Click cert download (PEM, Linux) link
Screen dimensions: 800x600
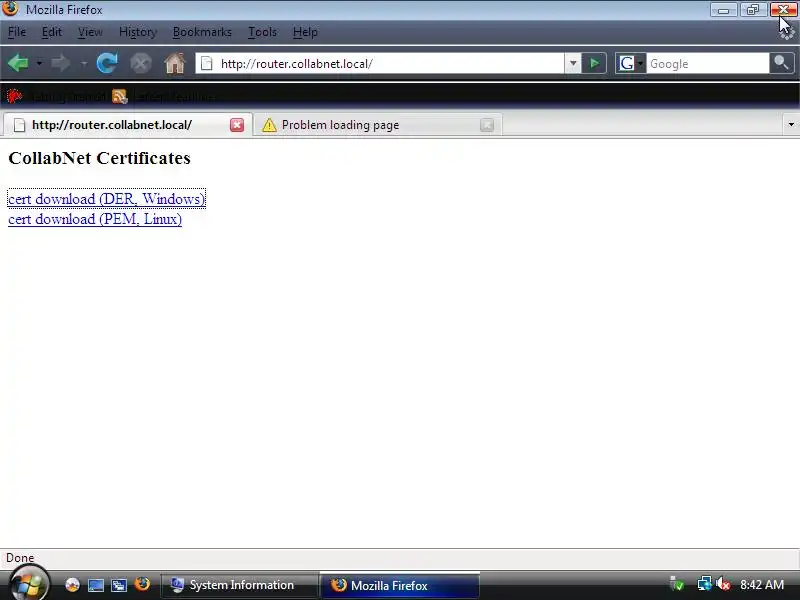tap(95, 219)
